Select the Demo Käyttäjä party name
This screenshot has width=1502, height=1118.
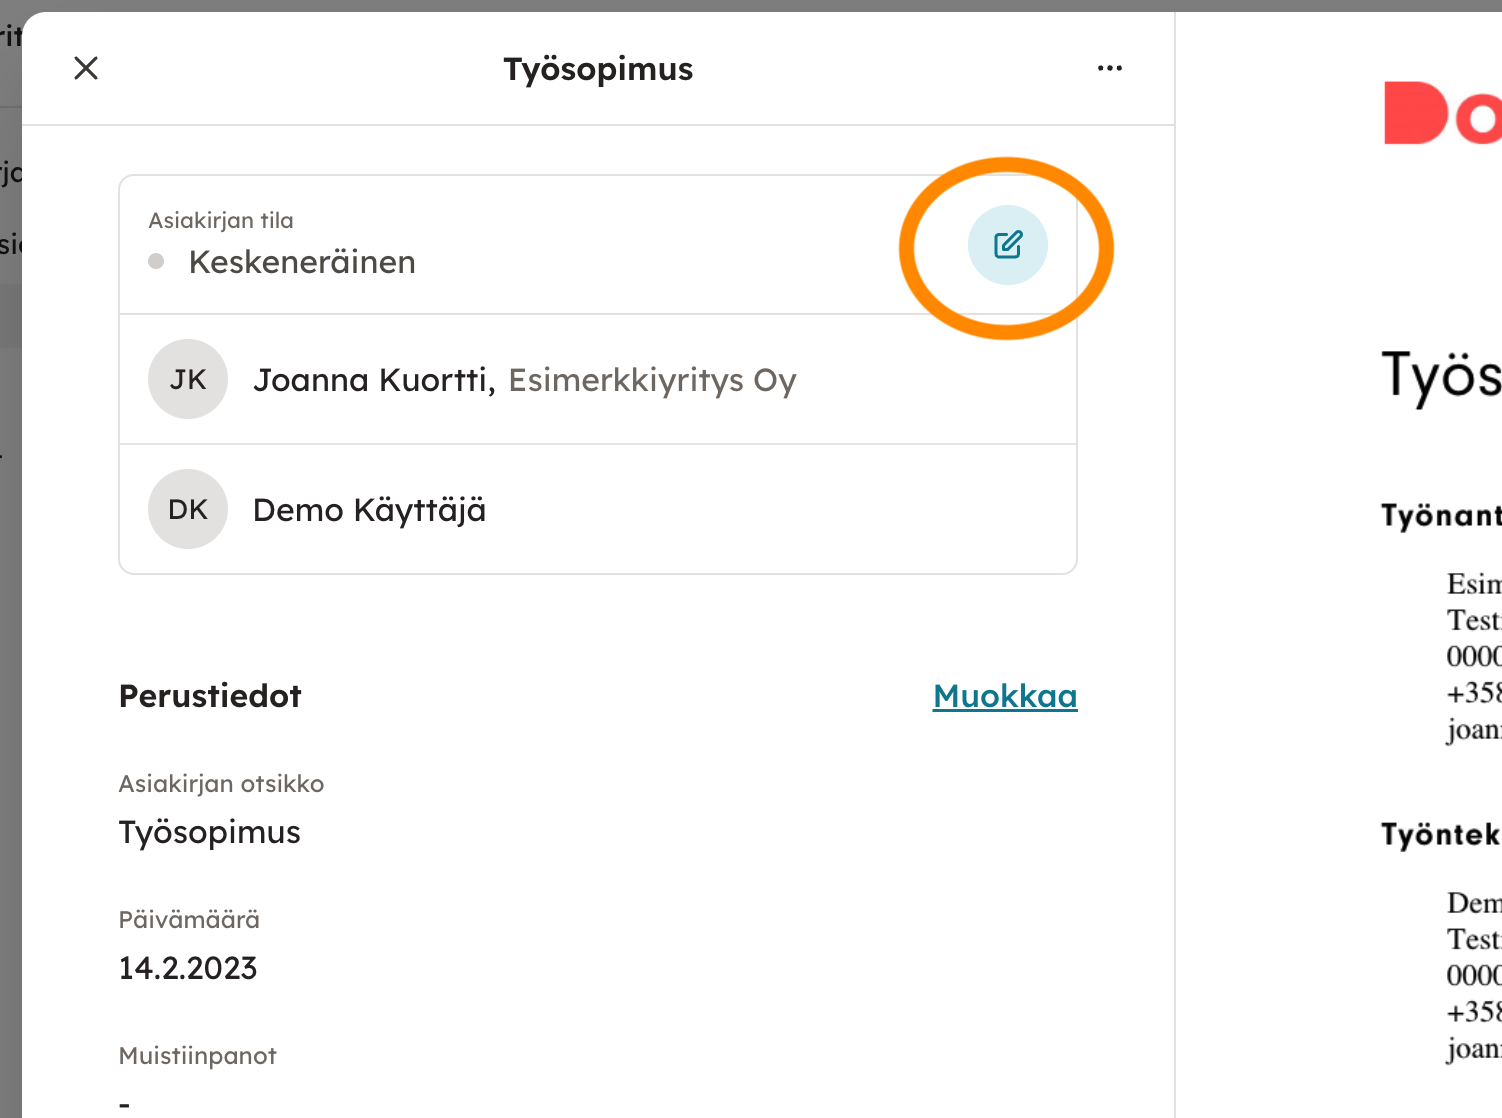click(x=369, y=510)
